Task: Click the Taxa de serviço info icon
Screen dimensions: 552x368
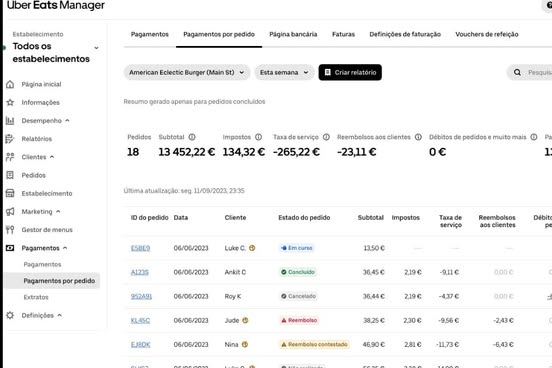Action: pyautogui.click(x=326, y=137)
